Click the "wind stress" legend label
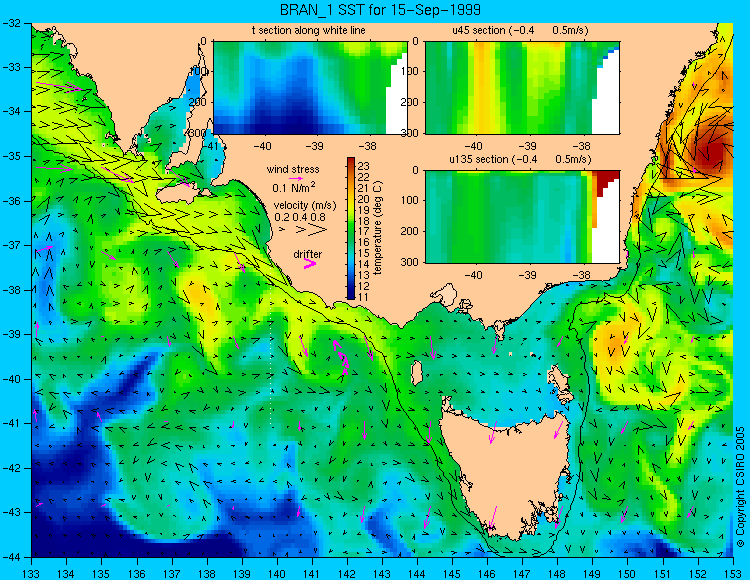The width and height of the screenshot is (750, 580). tap(293, 169)
